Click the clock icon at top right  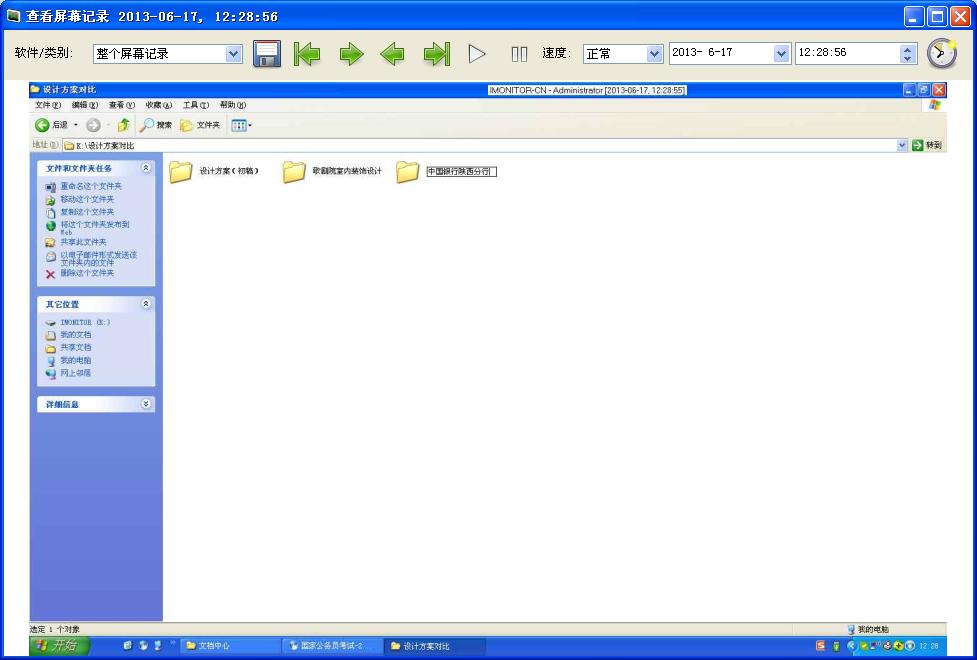coord(941,53)
